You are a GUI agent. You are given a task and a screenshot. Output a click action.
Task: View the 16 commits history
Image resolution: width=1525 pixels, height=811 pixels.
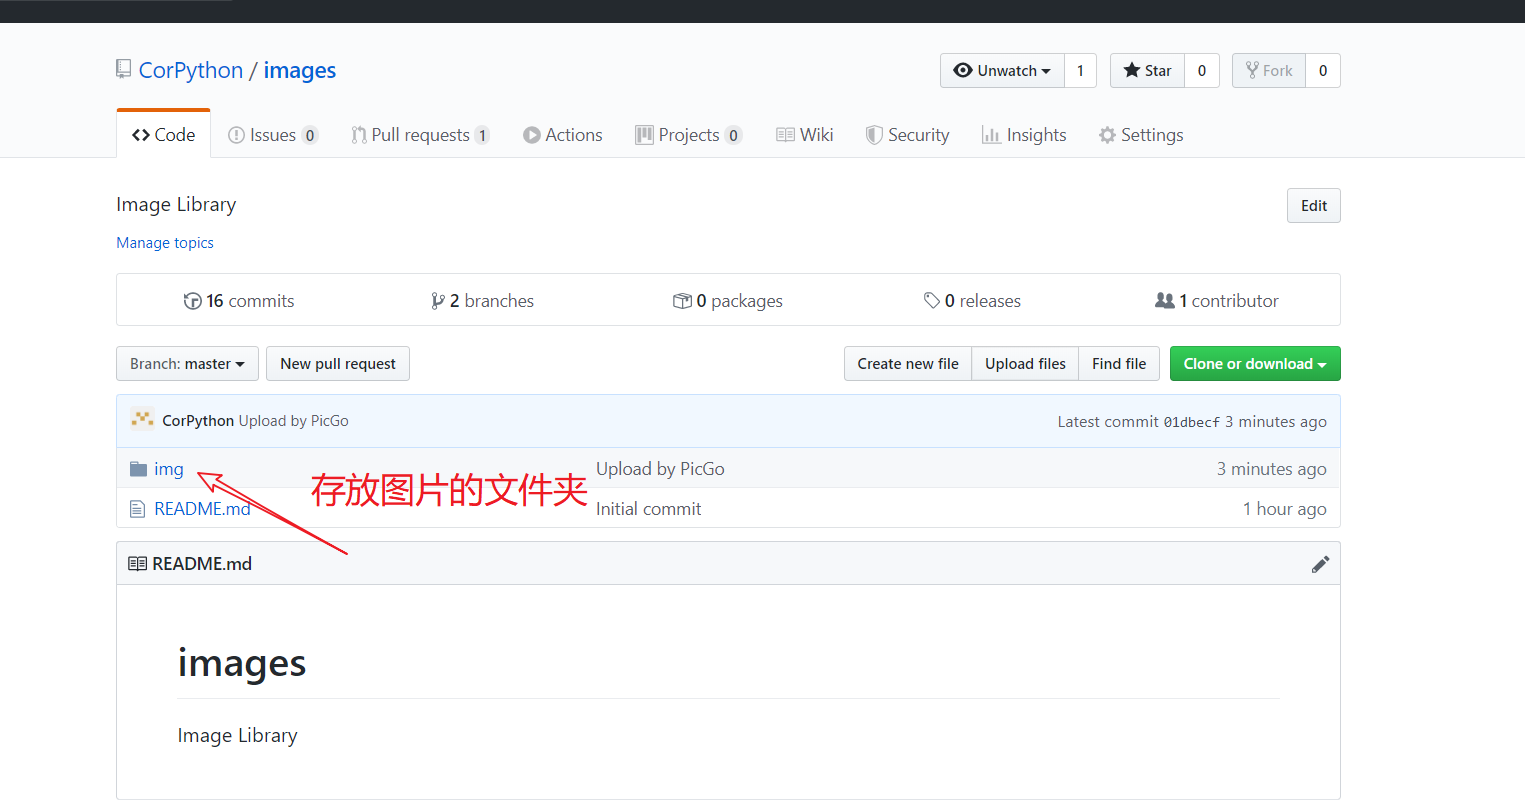pyautogui.click(x=239, y=301)
